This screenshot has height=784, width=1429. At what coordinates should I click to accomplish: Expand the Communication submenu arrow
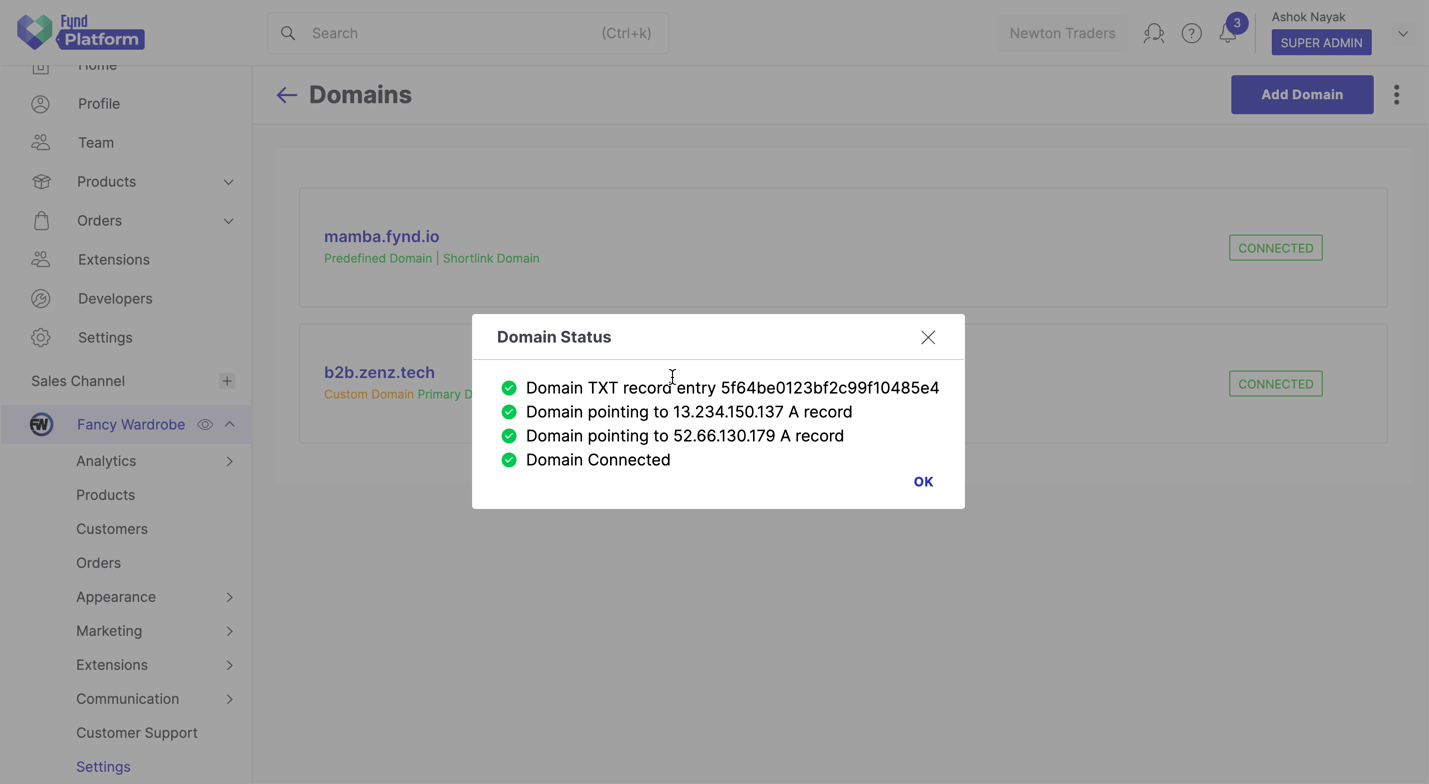(230, 699)
